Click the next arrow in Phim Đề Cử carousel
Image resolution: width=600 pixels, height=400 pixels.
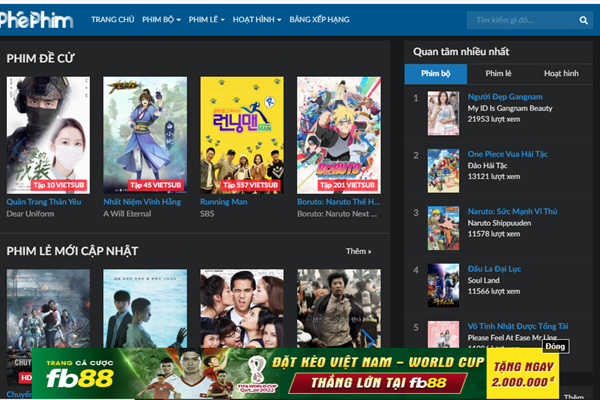pos(368,149)
